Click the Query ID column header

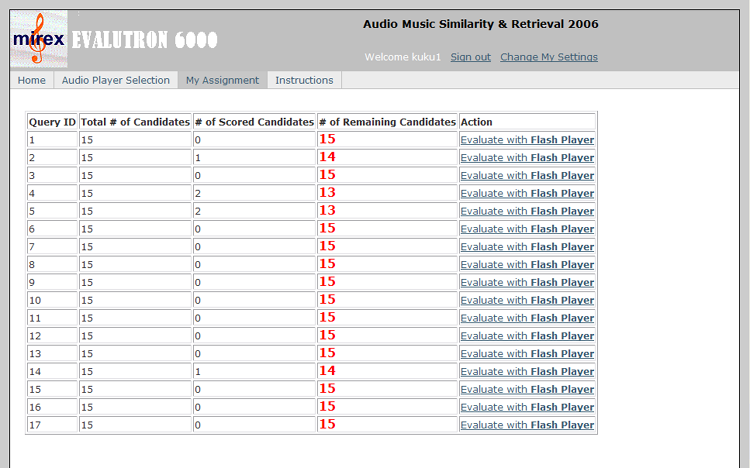pyautogui.click(x=52, y=122)
